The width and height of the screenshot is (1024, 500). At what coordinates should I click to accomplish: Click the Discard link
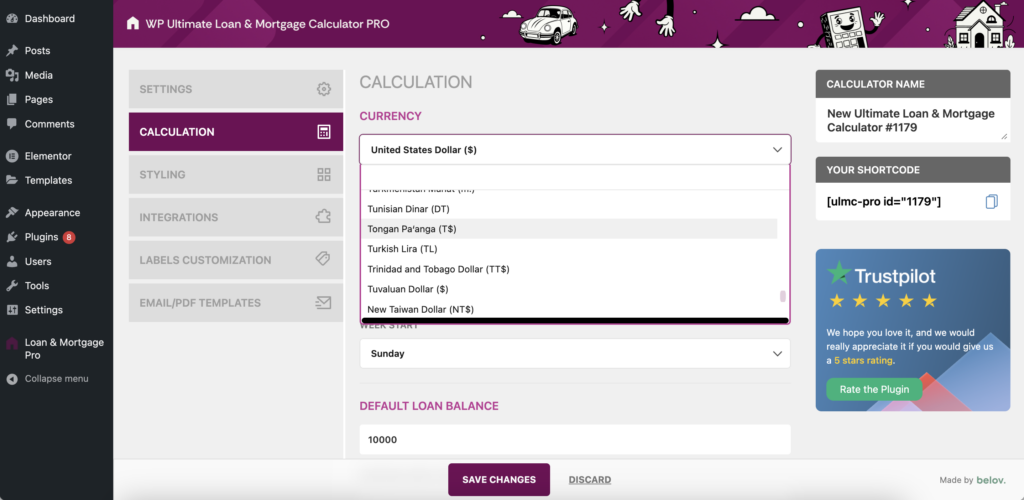pyautogui.click(x=589, y=480)
